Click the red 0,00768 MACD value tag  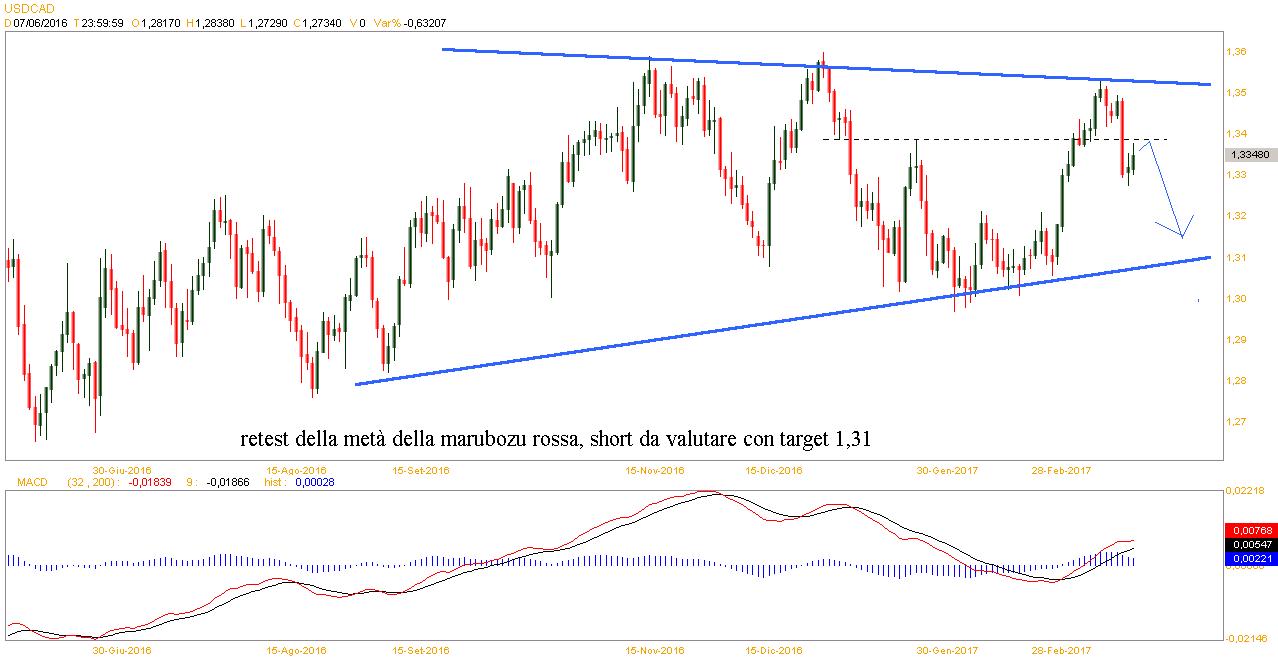pyautogui.click(x=1250, y=530)
